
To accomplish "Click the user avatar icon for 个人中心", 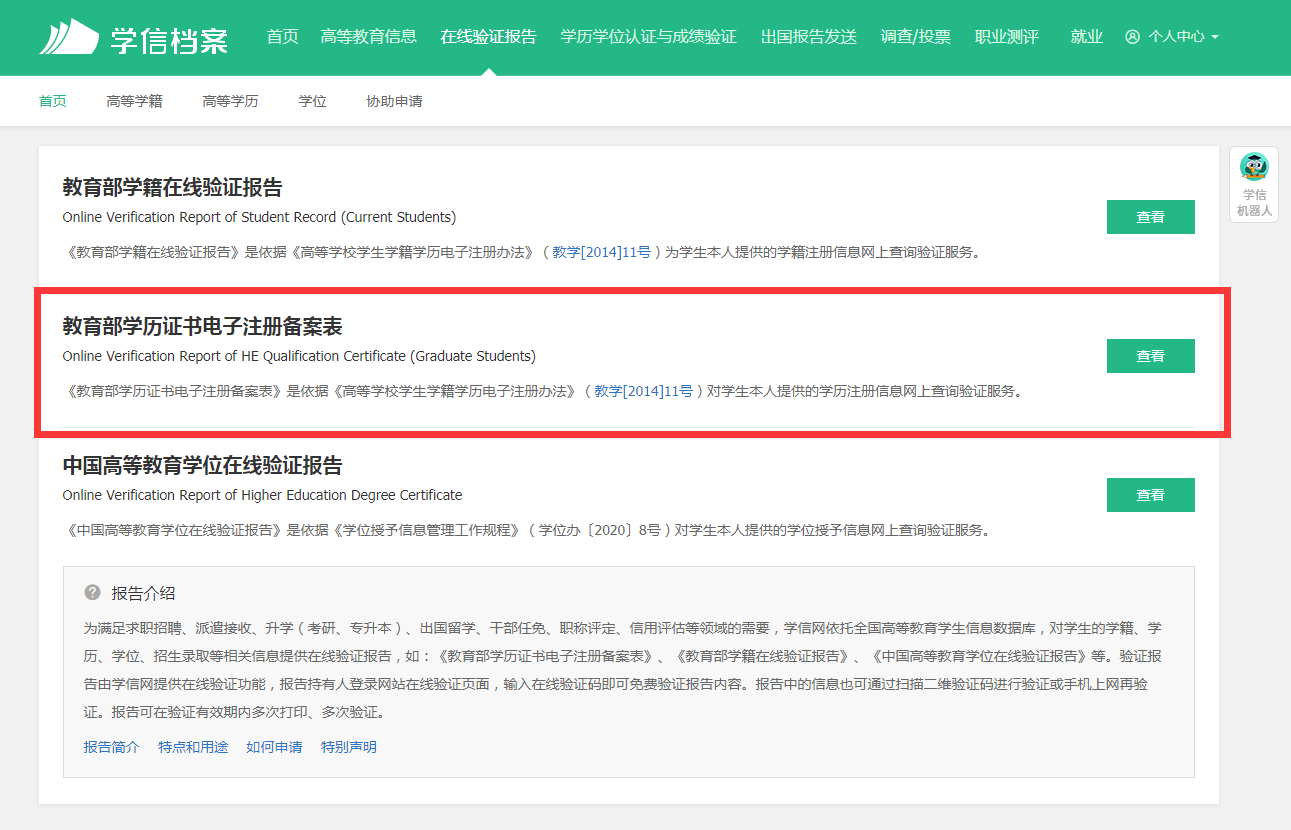I will click(x=1132, y=37).
